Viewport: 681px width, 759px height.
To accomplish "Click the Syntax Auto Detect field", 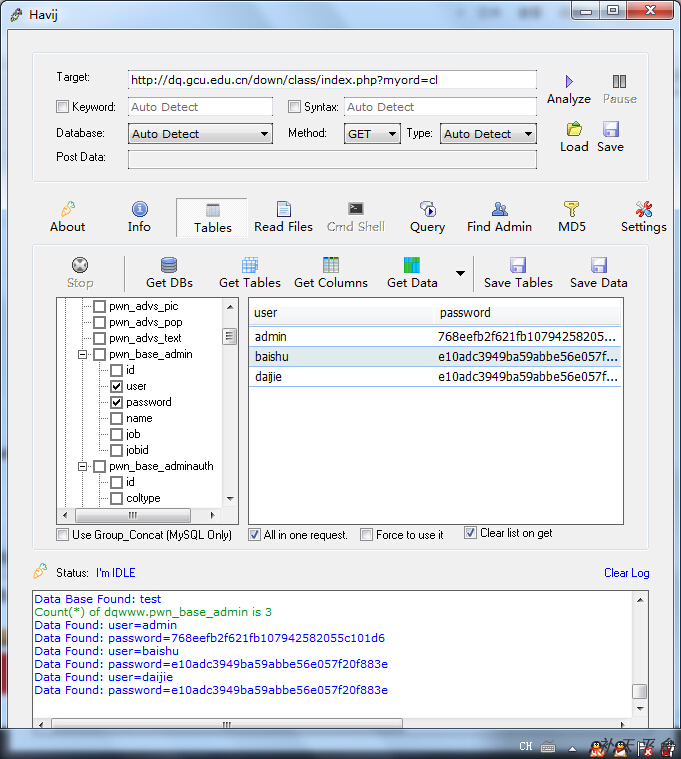I will coord(440,106).
